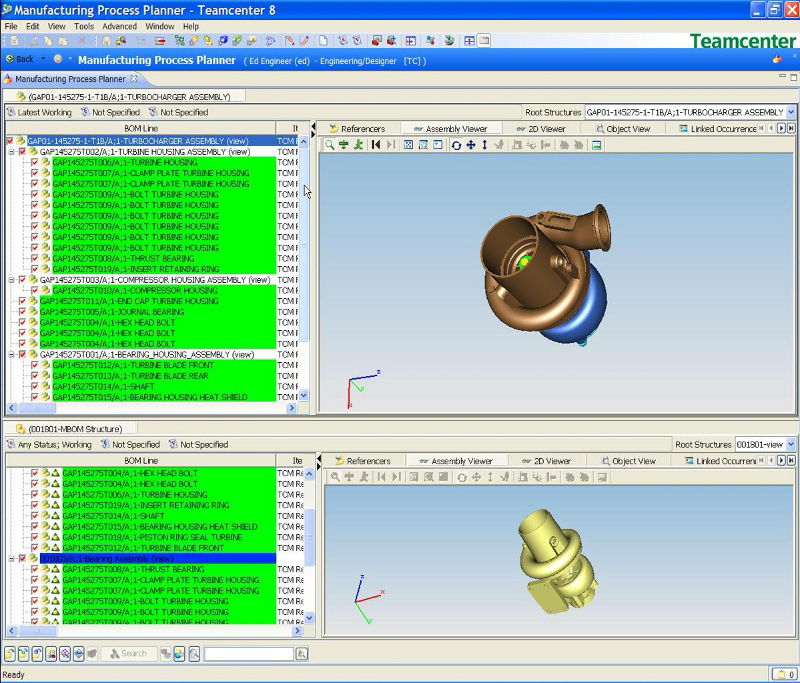Click the rotate icon in lower Assembly Viewer toolbar
The width and height of the screenshot is (800, 683).
click(x=462, y=477)
